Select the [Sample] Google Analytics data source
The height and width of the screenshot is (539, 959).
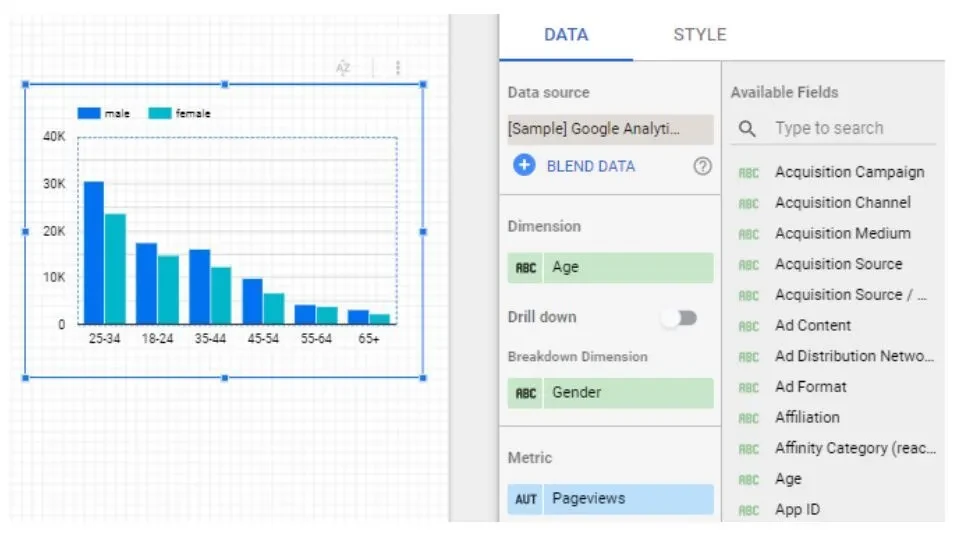610,129
